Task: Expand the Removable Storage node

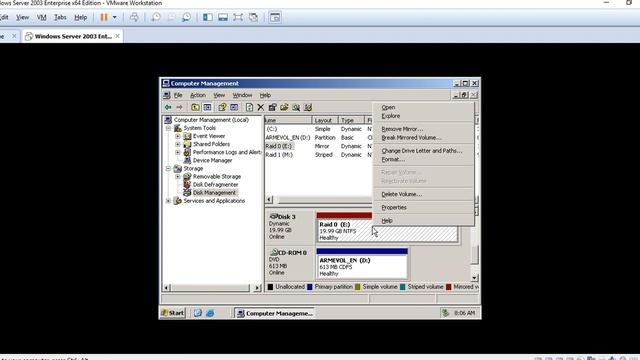Action: [178, 177]
